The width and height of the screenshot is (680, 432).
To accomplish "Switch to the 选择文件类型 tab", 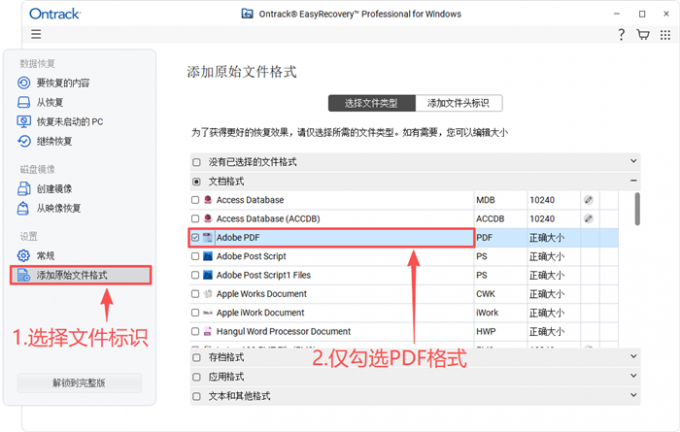I will click(372, 103).
